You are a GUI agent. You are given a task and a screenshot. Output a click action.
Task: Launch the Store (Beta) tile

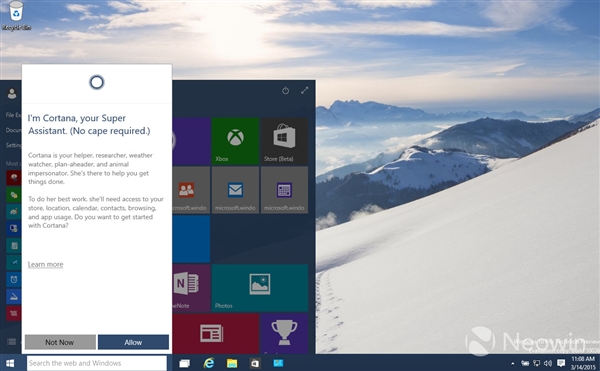[x=284, y=141]
